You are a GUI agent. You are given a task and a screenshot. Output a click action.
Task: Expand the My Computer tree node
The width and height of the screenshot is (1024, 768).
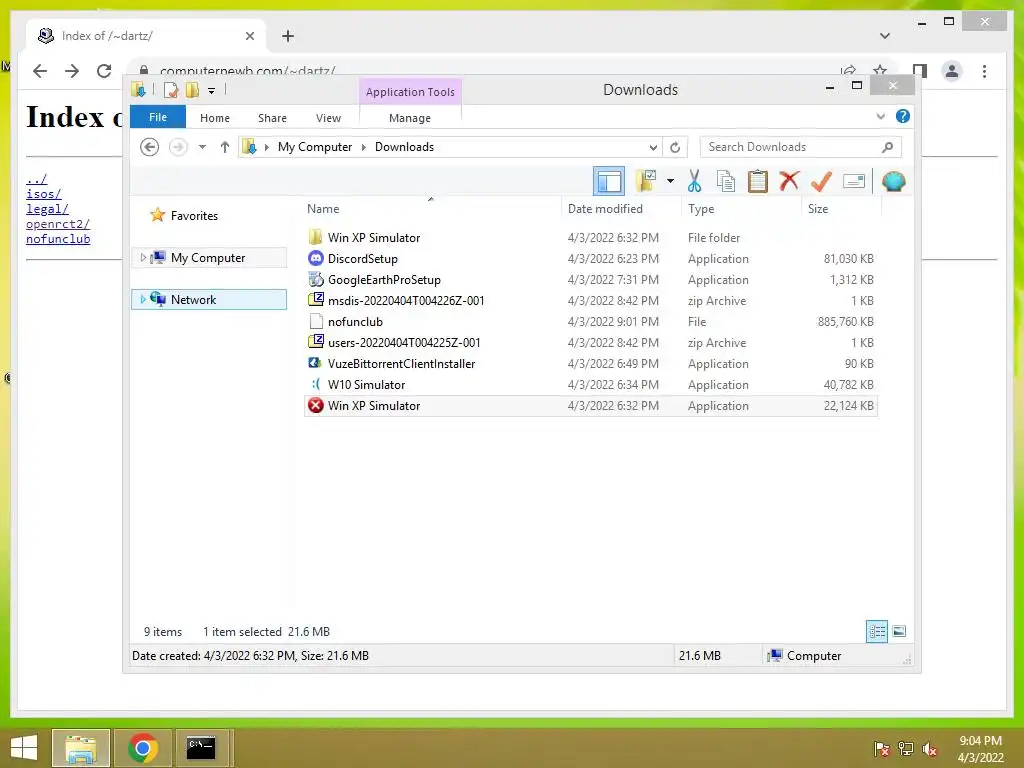point(143,258)
